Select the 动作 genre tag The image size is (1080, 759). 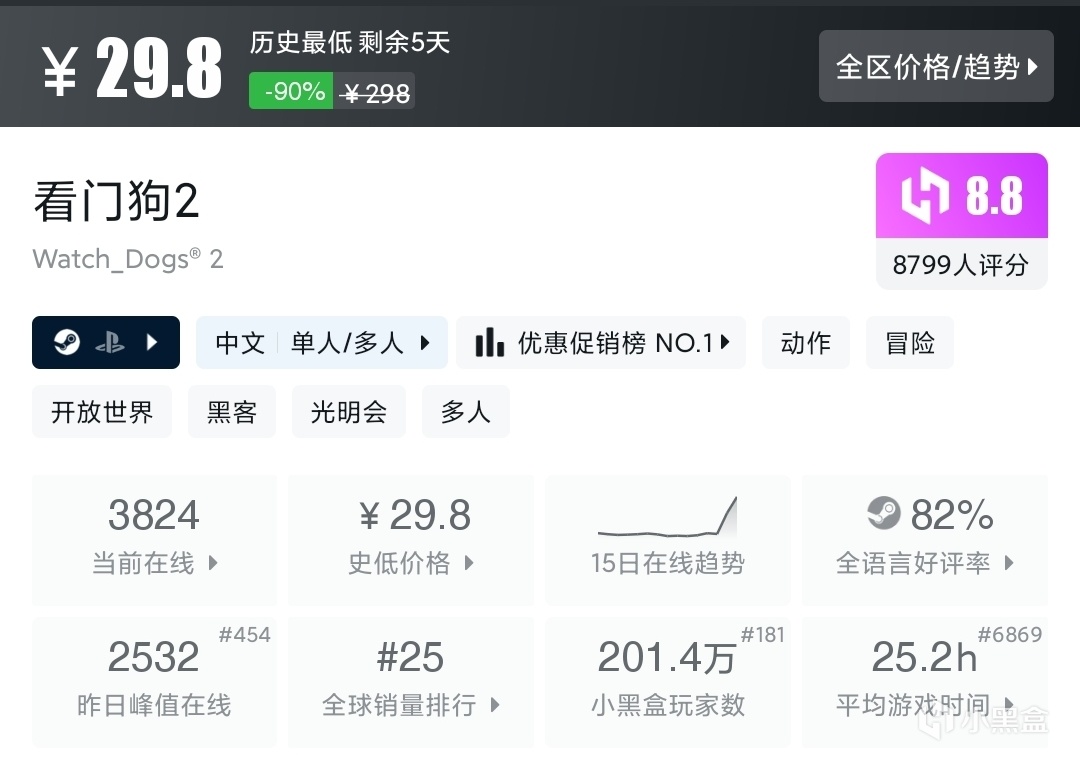tap(805, 343)
